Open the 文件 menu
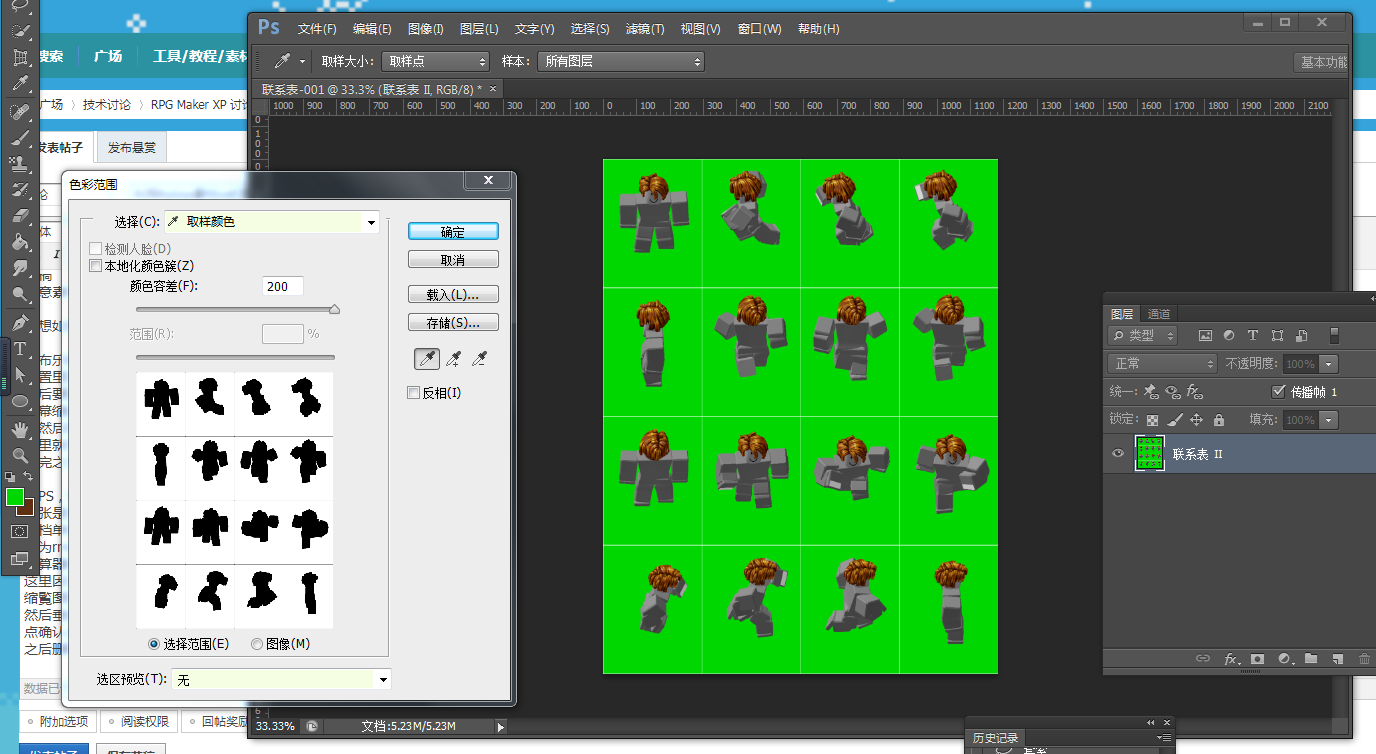This screenshot has height=754, width=1376. coord(317,29)
